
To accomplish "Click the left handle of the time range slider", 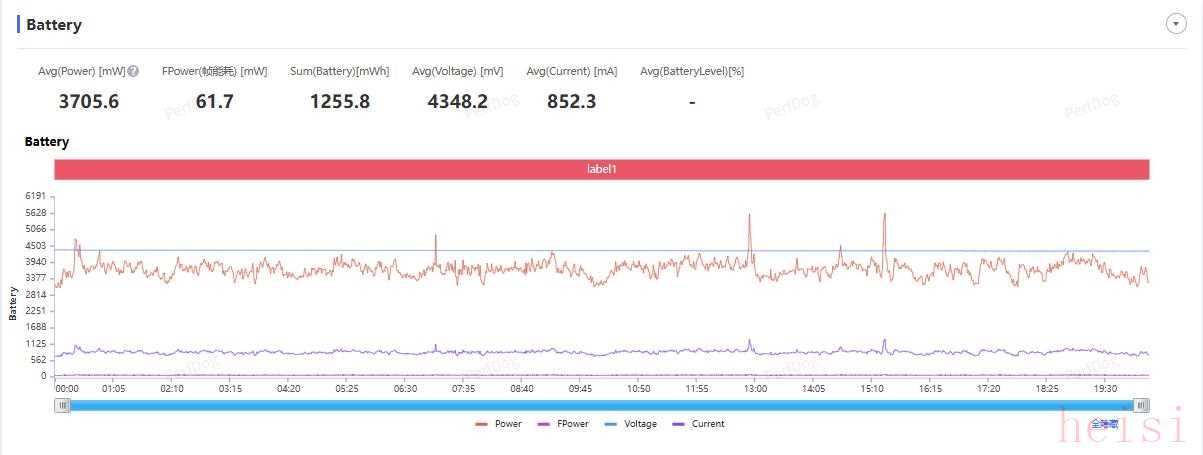I will click(63, 405).
